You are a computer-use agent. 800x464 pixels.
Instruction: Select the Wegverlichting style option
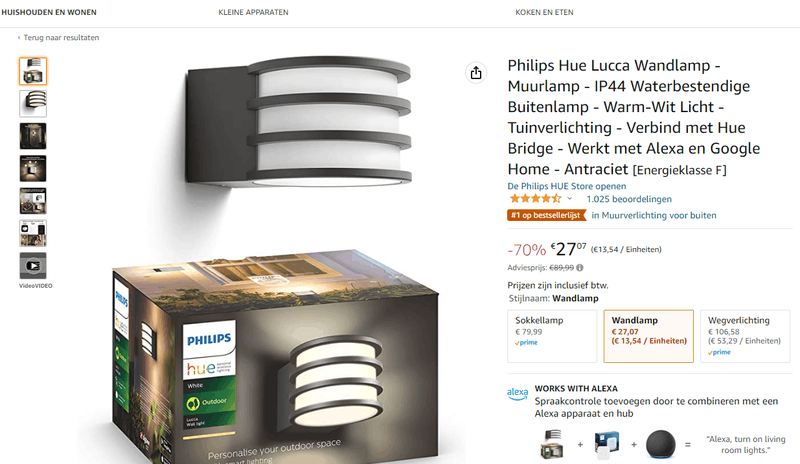(745, 336)
